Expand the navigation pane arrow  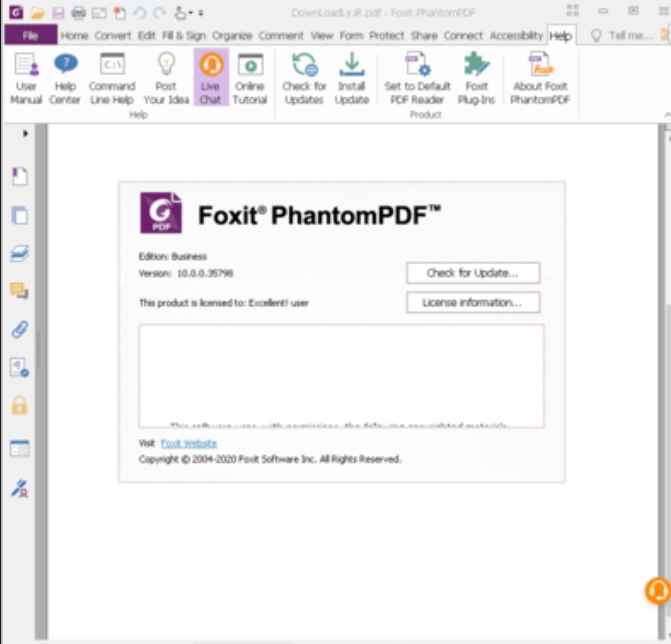point(25,134)
